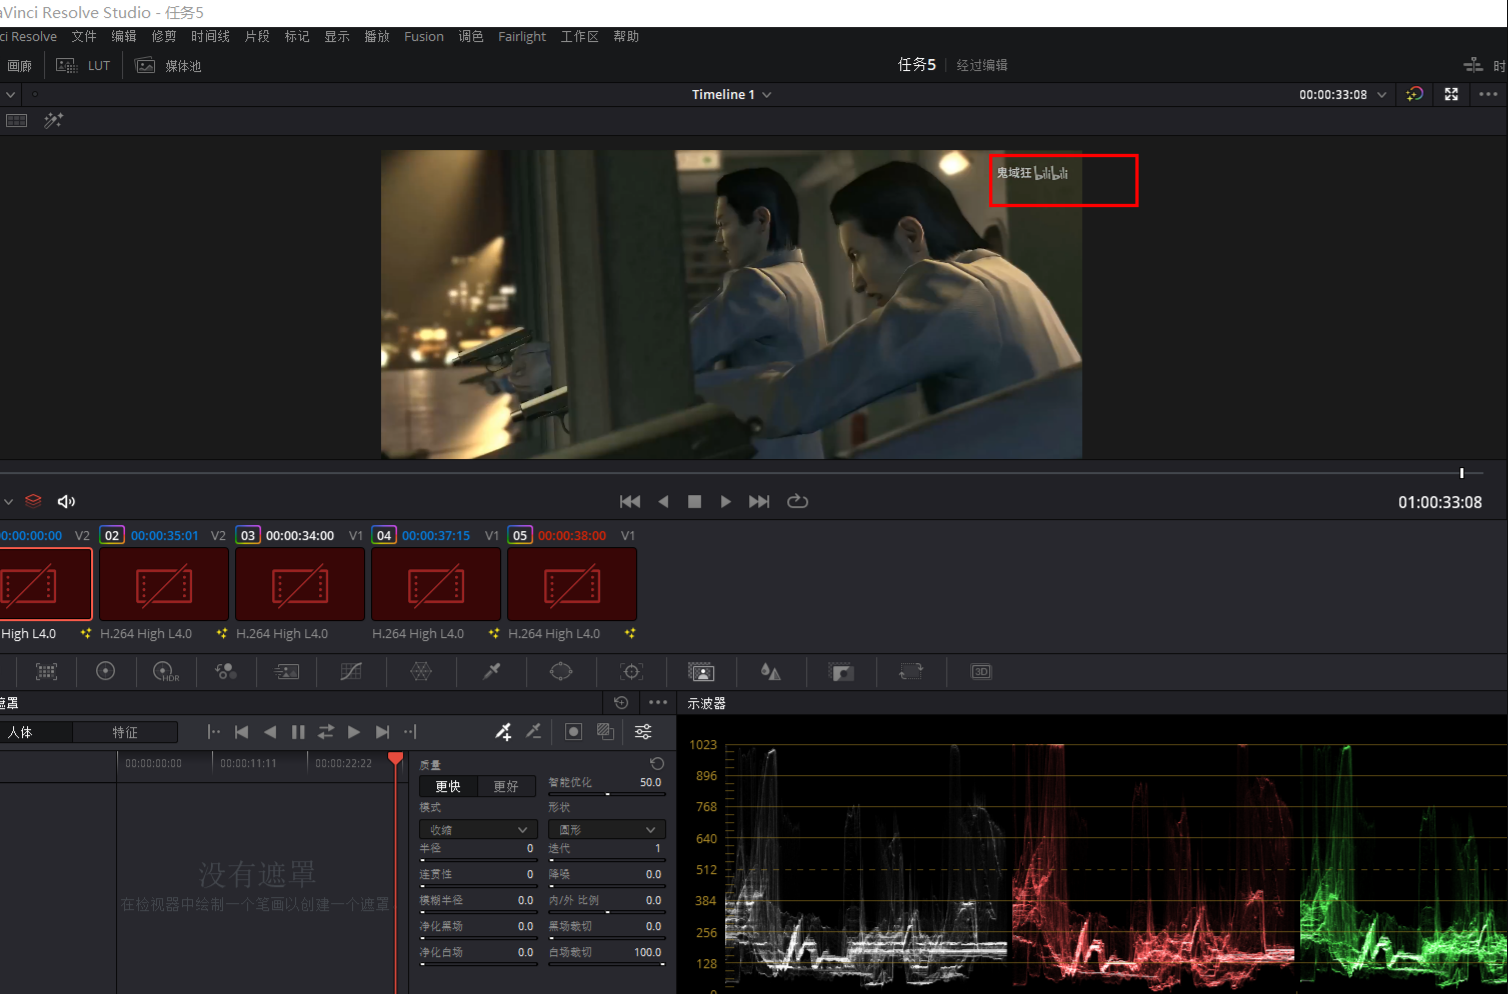The width and height of the screenshot is (1508, 994).
Task: Open the HDR color wheels palette
Action: (165, 672)
